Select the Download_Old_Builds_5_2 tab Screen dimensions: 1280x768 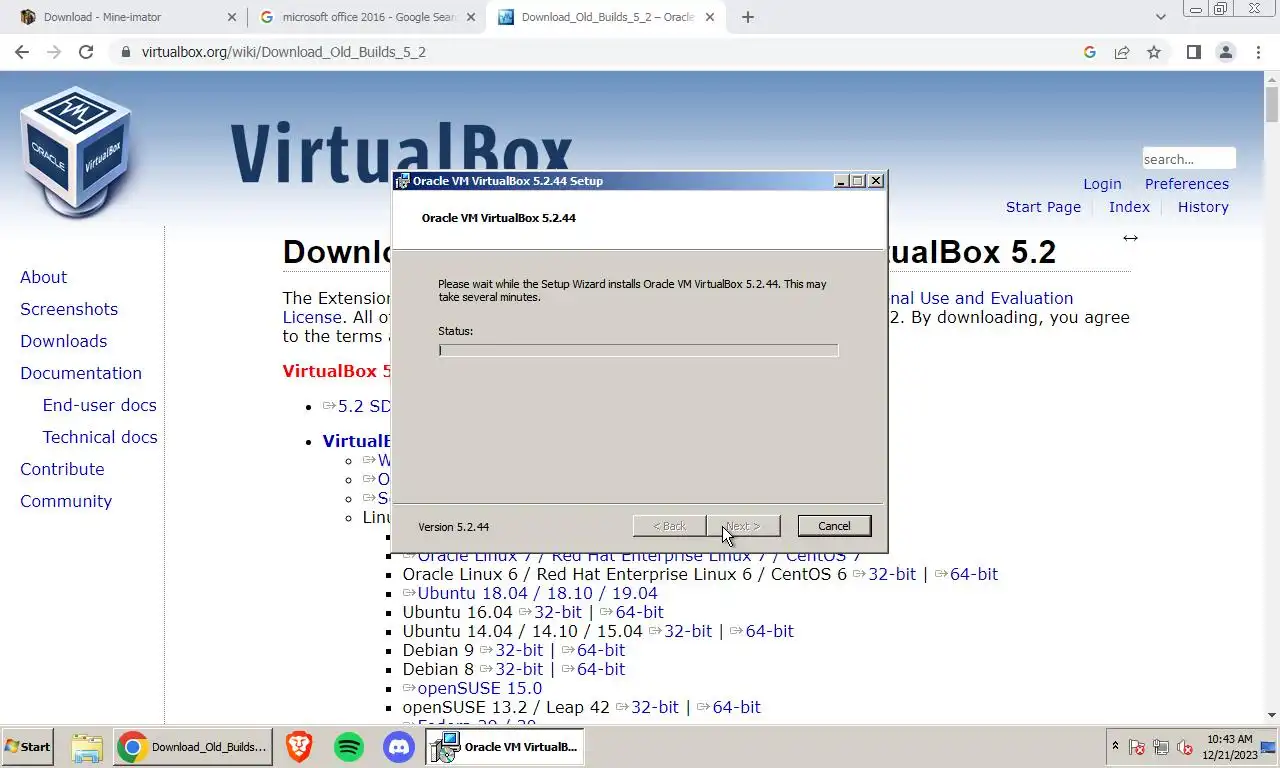click(x=607, y=17)
